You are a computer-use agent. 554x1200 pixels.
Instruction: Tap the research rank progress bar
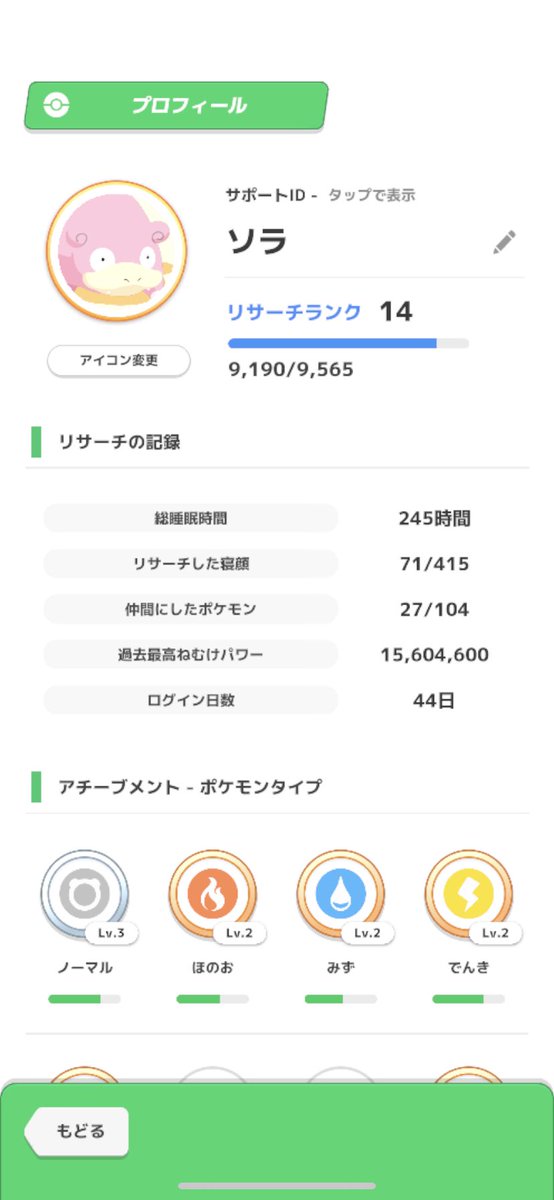pos(348,343)
